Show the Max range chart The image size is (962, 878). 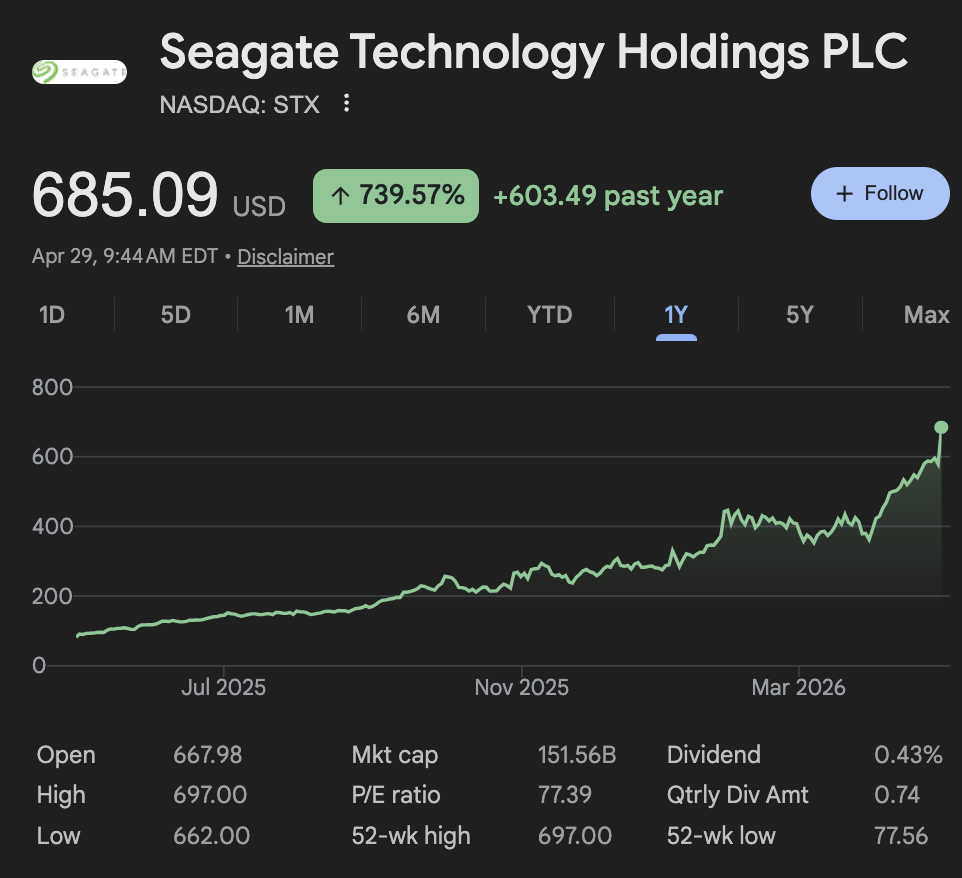click(x=926, y=315)
